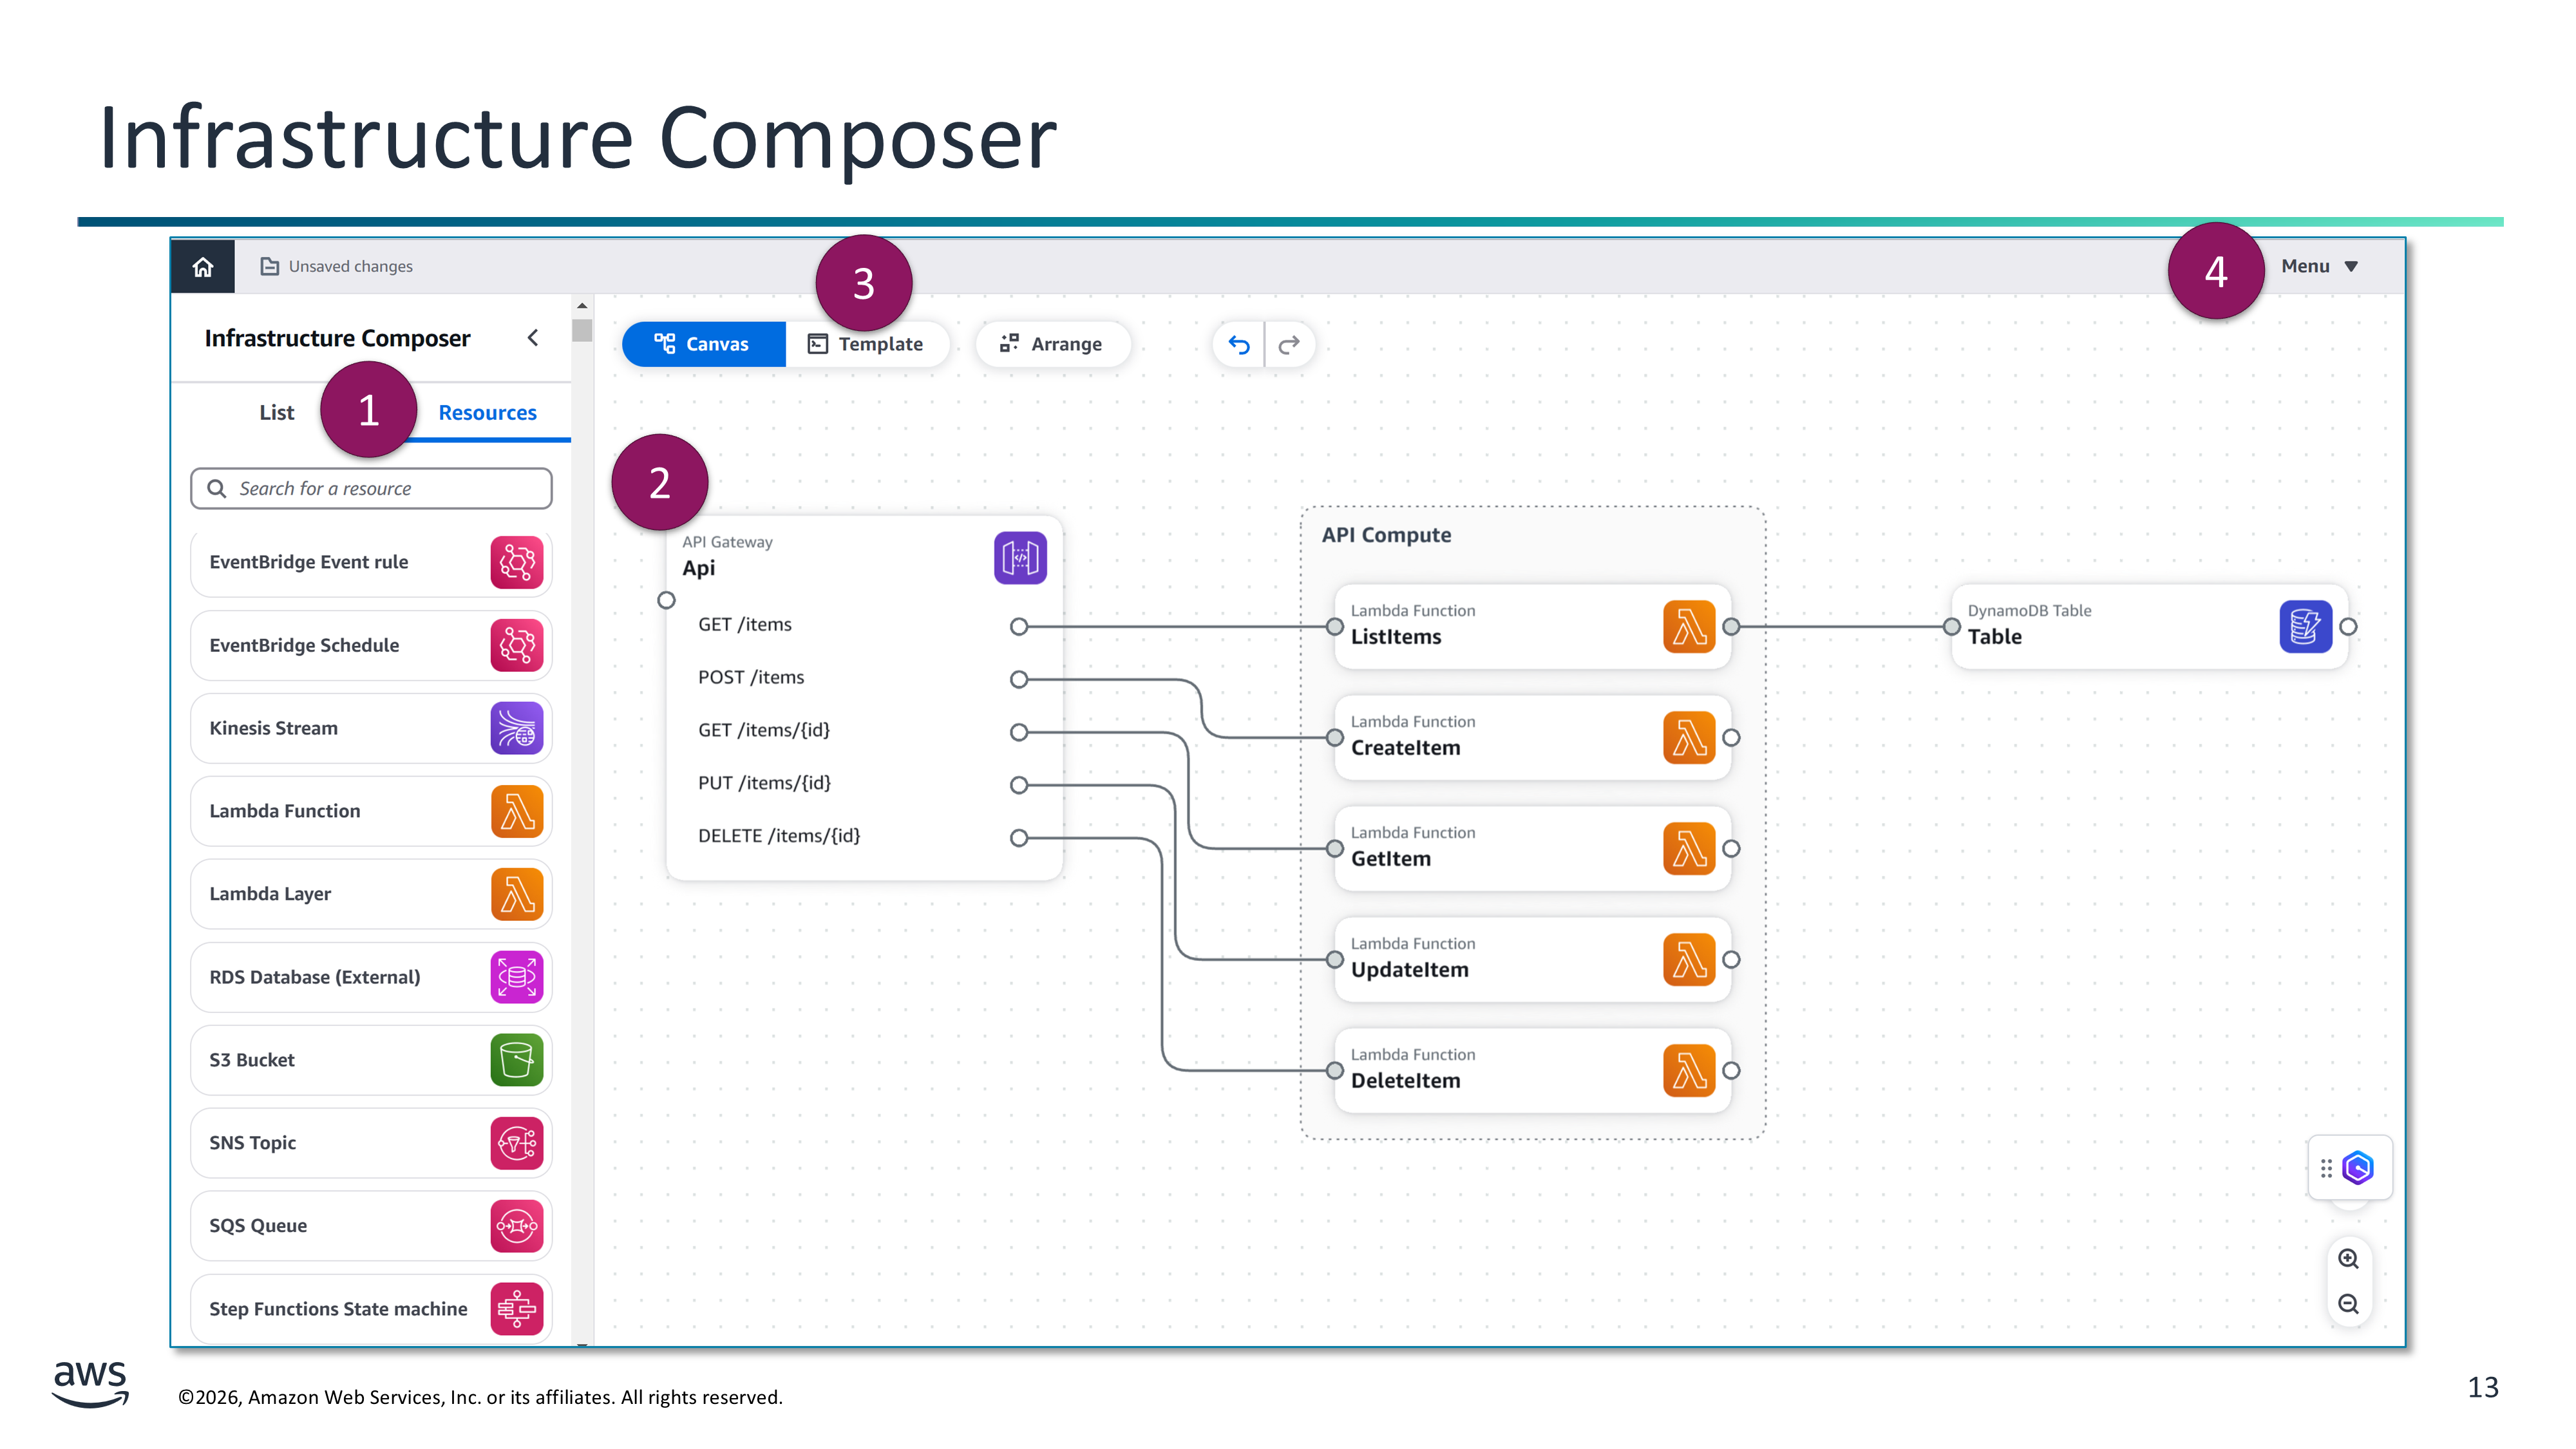Open the Resources tab
The image size is (2576, 1449).
487,412
